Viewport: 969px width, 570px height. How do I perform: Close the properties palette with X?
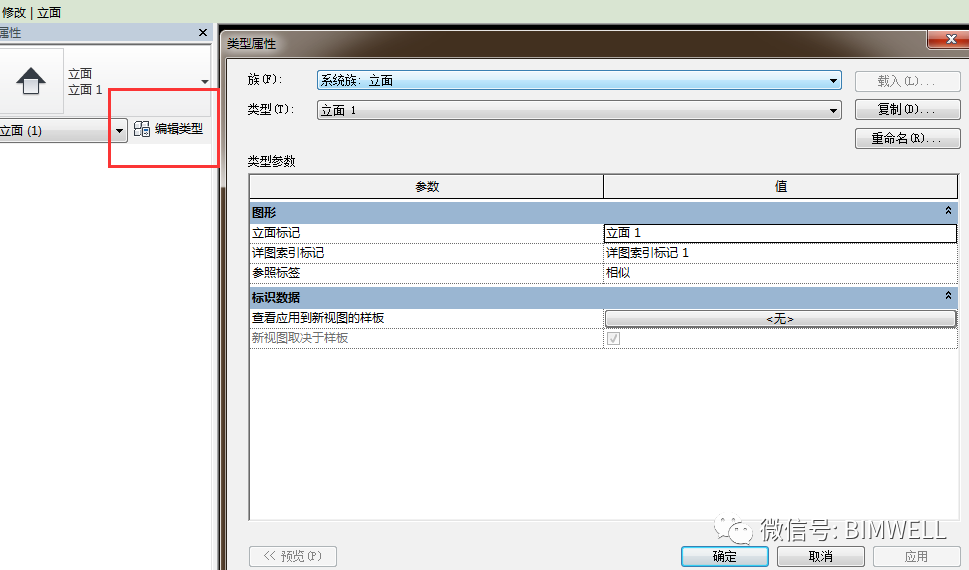pos(203,33)
